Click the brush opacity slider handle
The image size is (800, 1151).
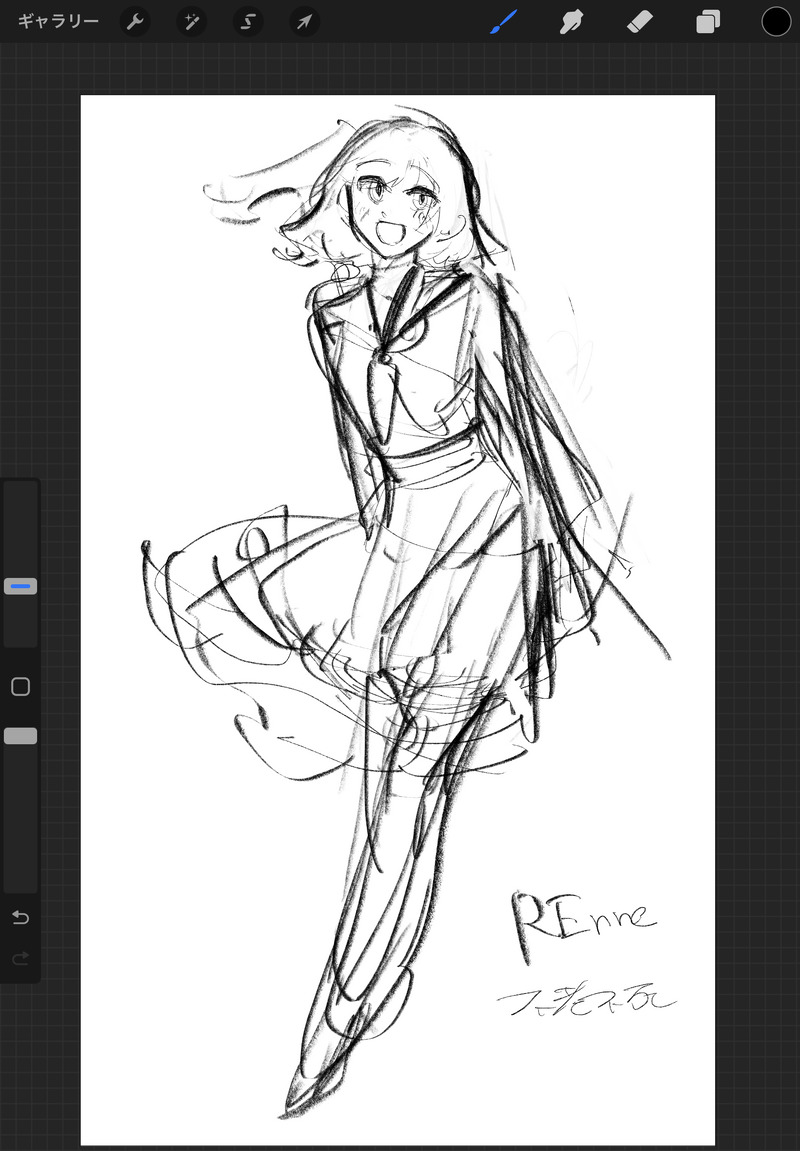[x=21, y=736]
